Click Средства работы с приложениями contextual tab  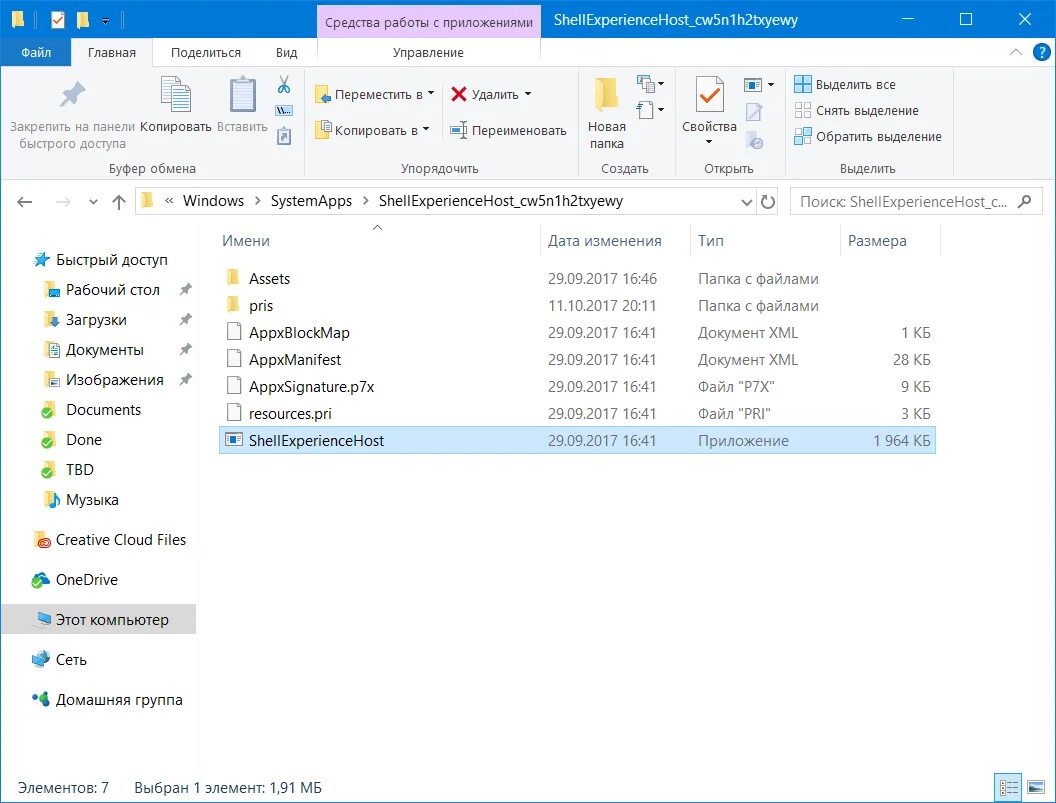coord(428,22)
